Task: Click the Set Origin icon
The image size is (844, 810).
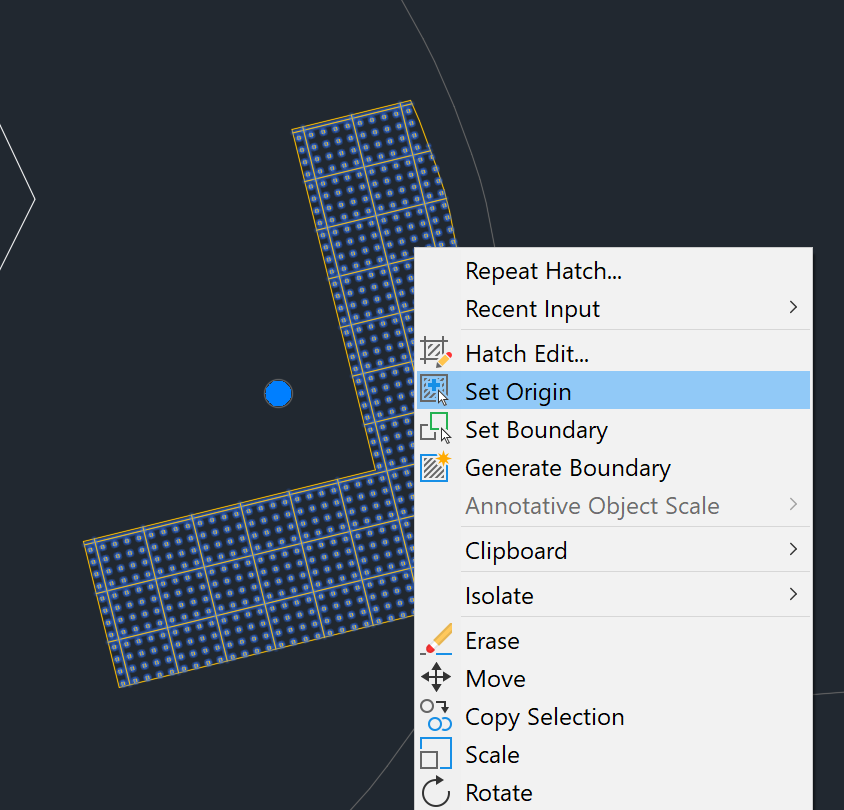Action: click(435, 390)
